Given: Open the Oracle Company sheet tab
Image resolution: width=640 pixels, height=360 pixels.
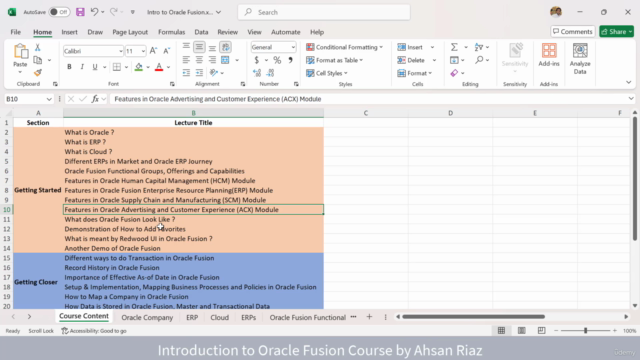Looking at the screenshot, I should [x=147, y=317].
